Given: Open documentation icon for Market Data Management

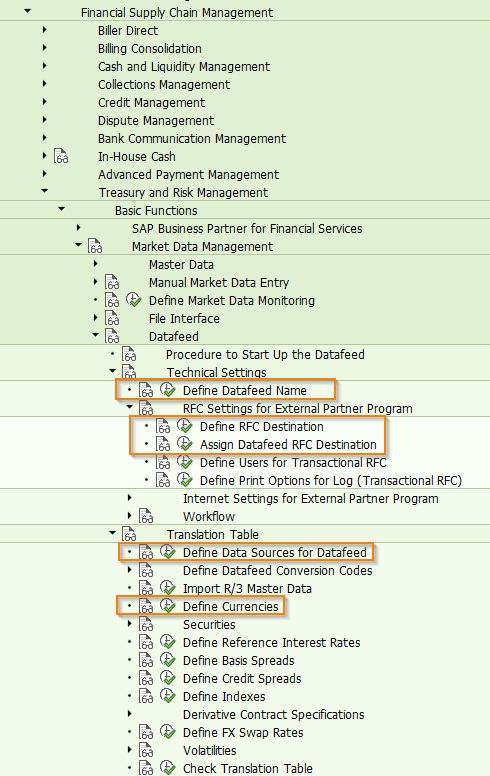Looking at the screenshot, I should [95, 246].
